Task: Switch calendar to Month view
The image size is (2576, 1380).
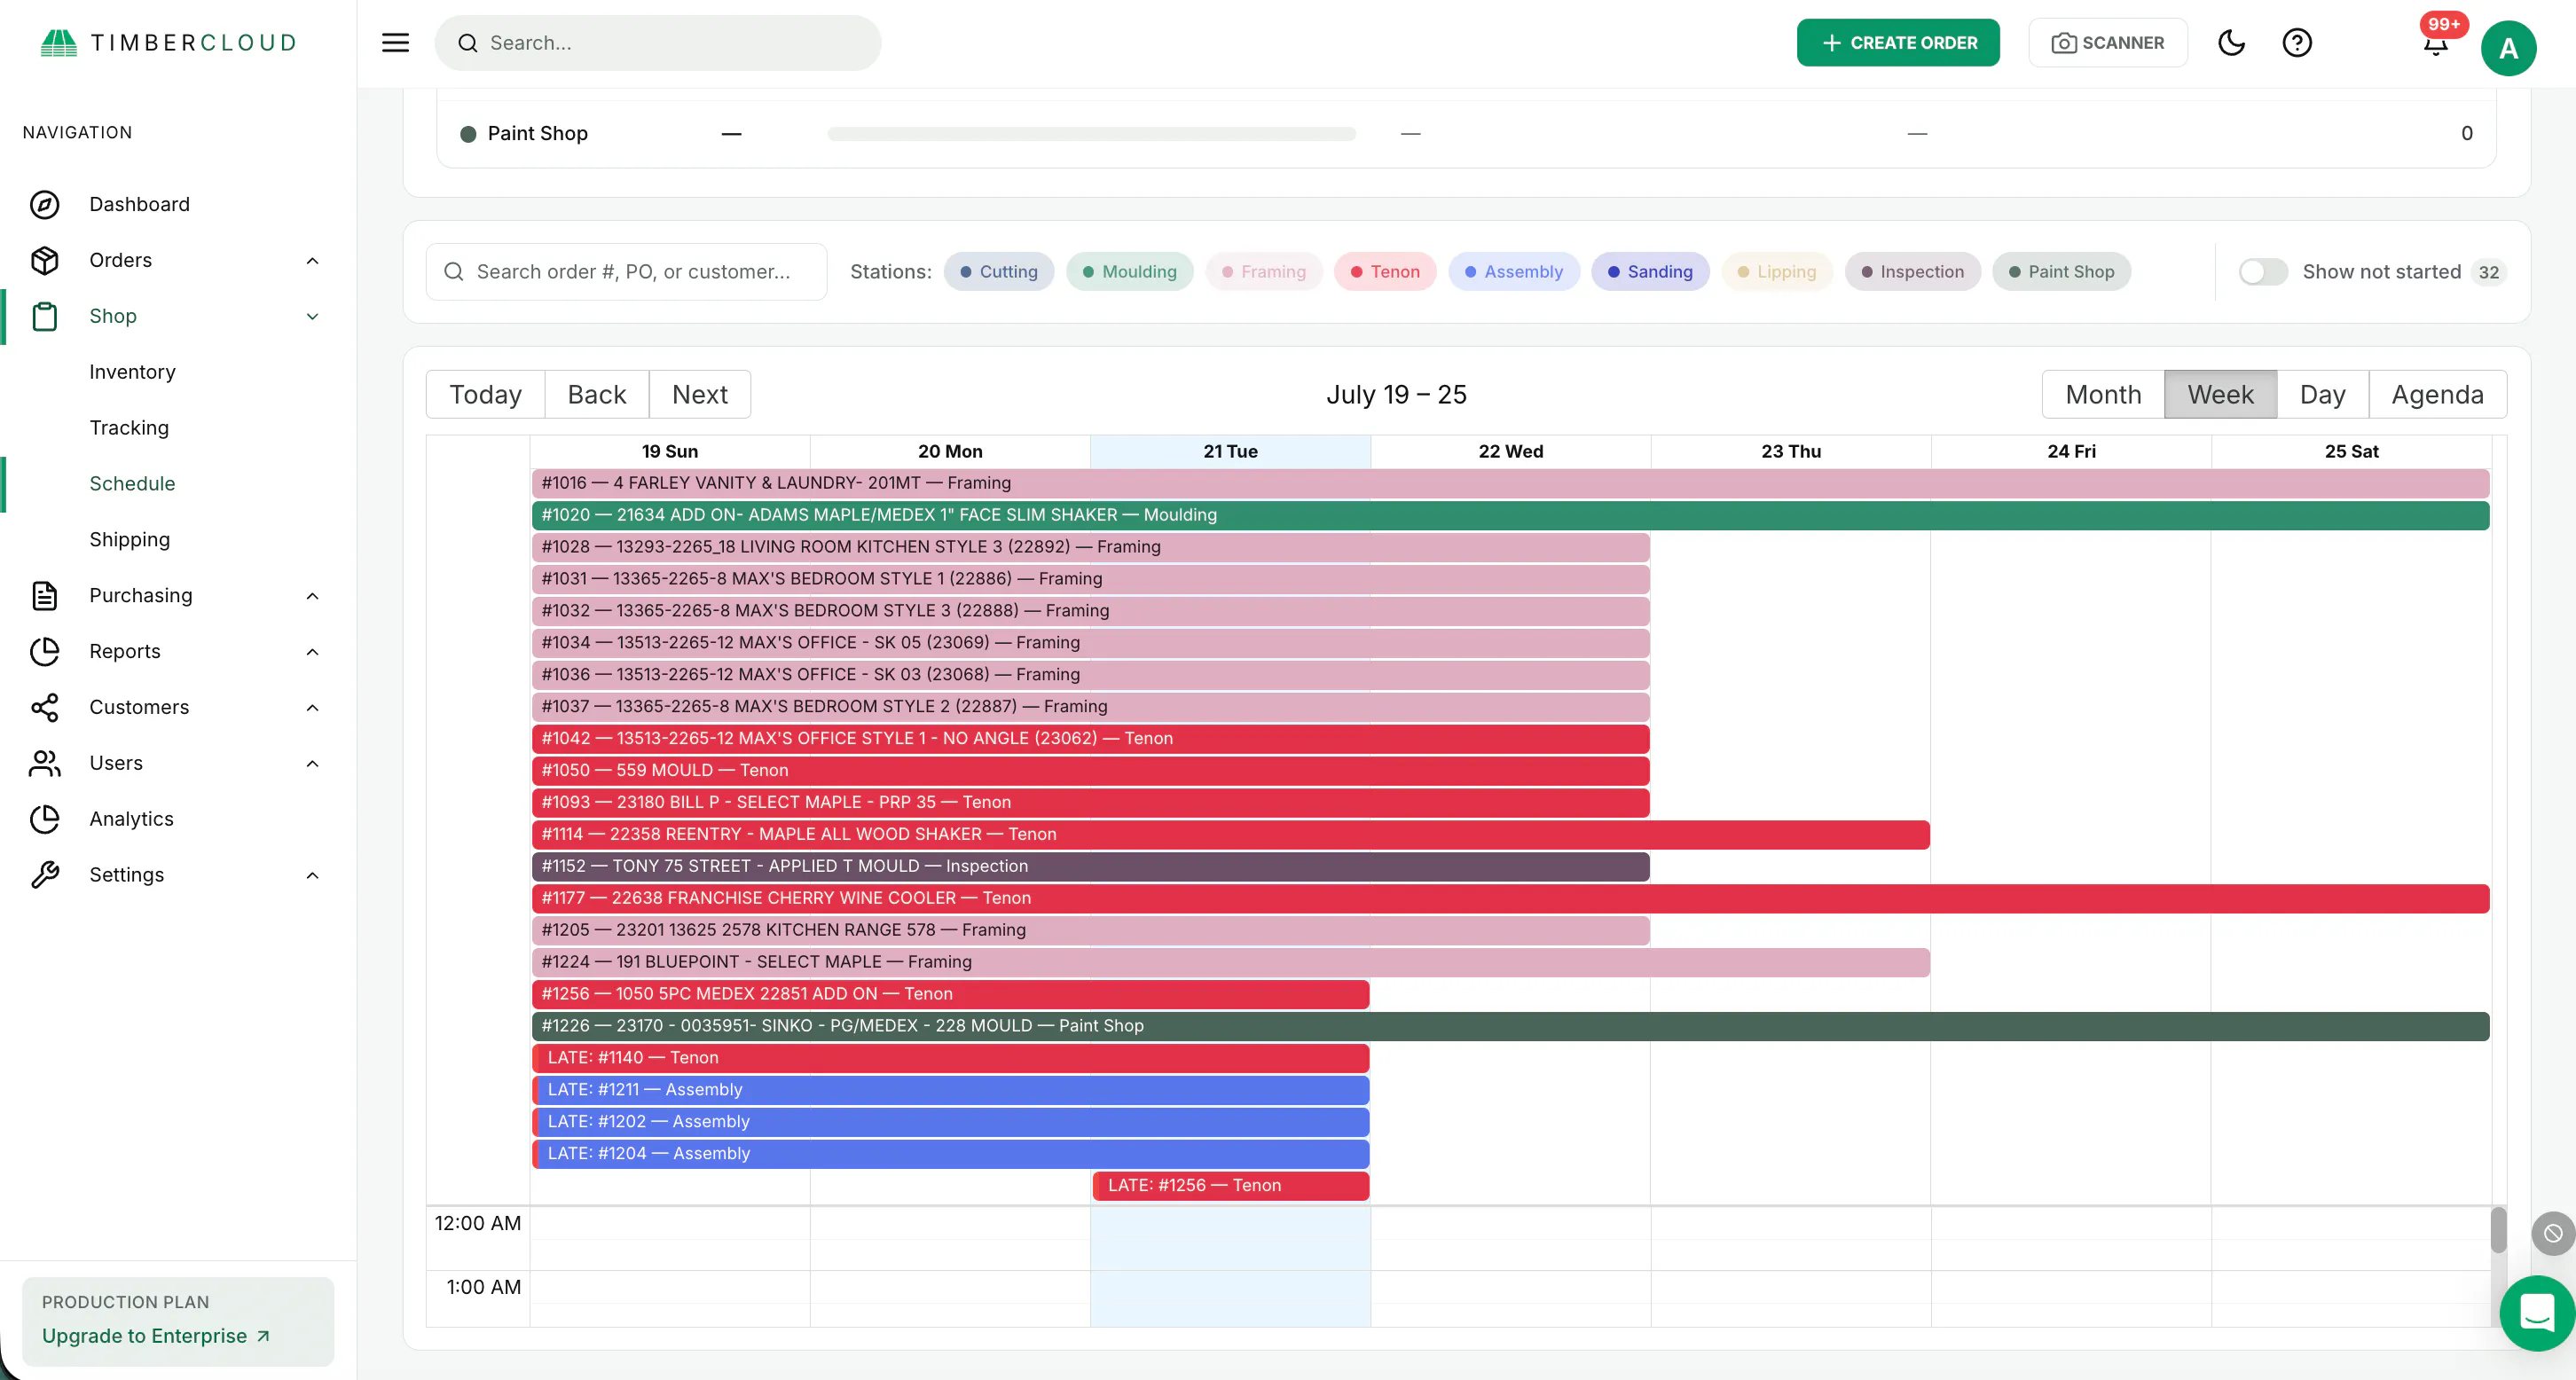Action: click(2103, 394)
